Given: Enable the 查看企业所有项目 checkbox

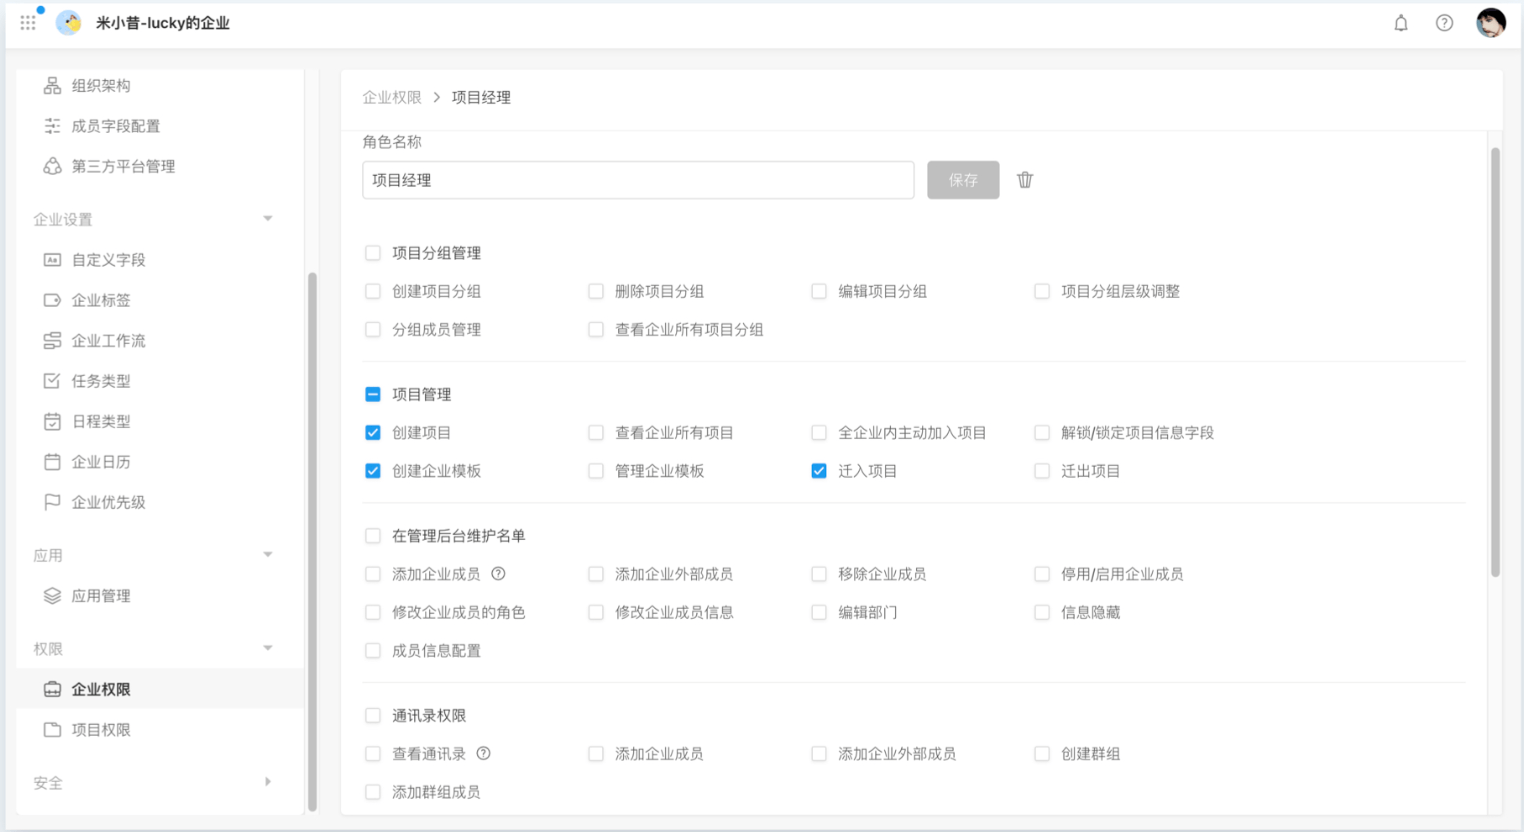Looking at the screenshot, I should click(x=596, y=432).
